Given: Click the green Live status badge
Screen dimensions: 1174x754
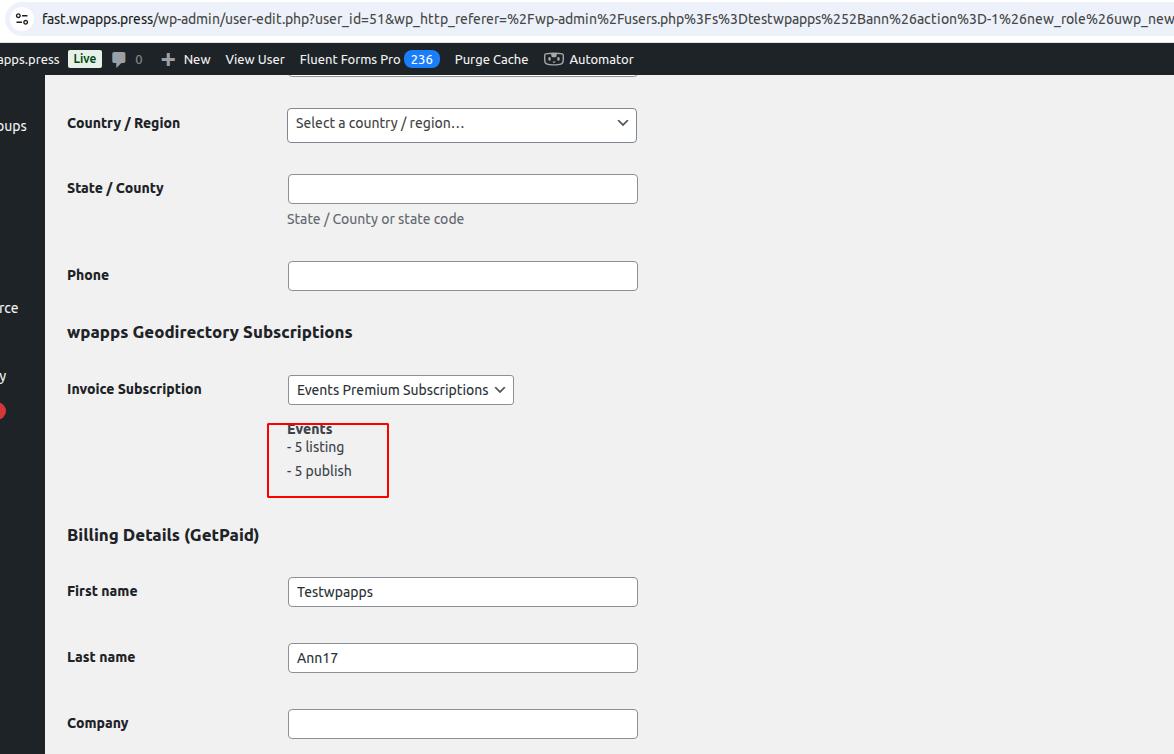Looking at the screenshot, I should (x=85, y=59).
